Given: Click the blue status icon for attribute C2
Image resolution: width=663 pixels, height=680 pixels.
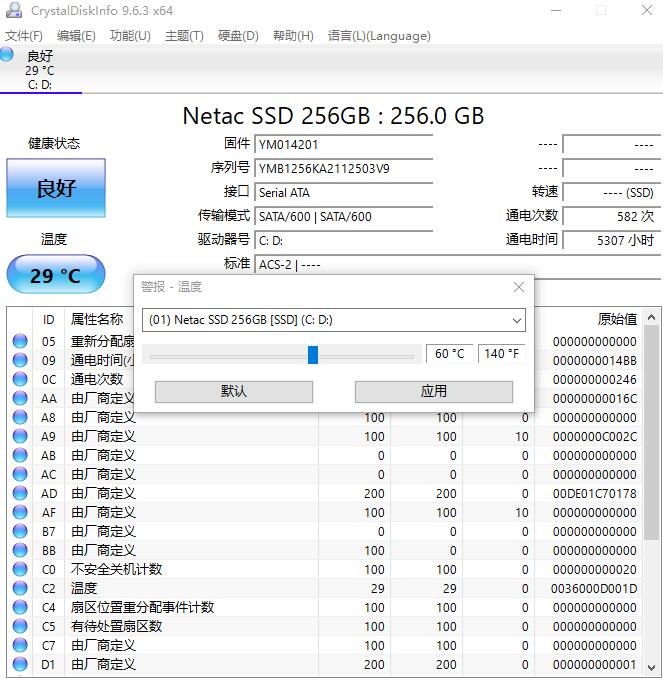Looking at the screenshot, I should 20,588.
